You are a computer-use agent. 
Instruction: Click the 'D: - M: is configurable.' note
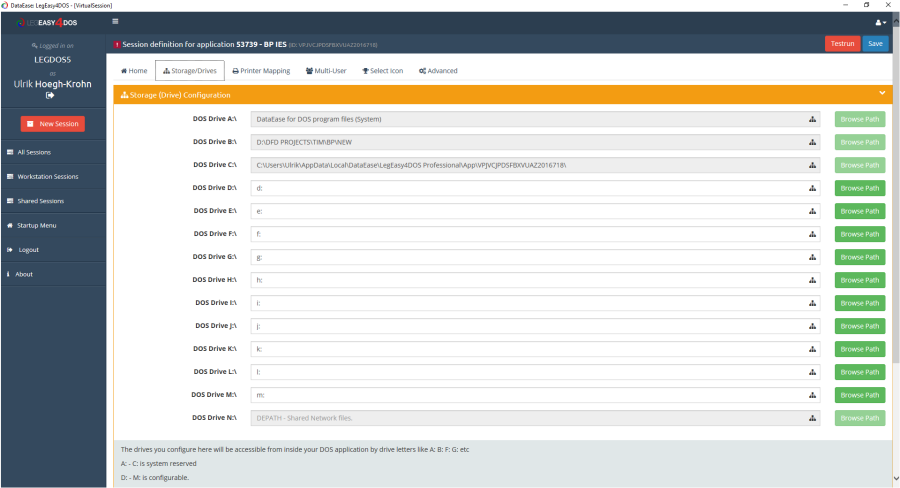[x=154, y=478]
